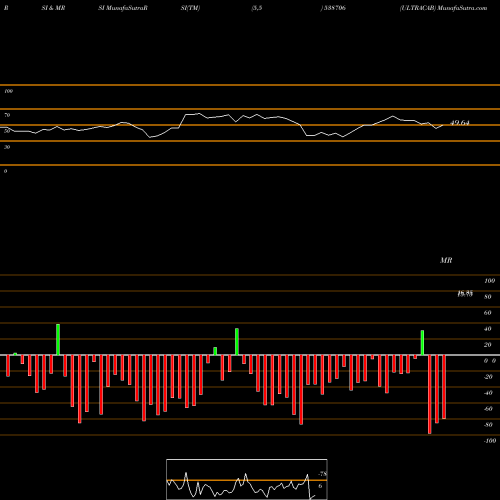Open the mini overview chart thumbnail
The height and width of the screenshot is (500, 500).
[247, 479]
